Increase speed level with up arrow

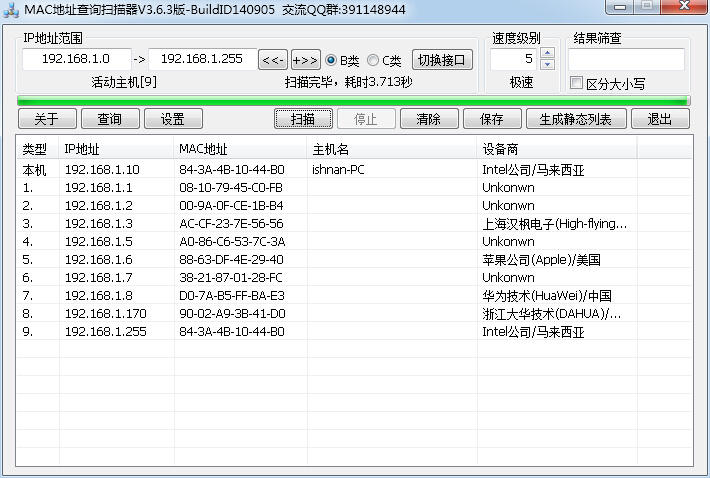[x=546, y=54]
